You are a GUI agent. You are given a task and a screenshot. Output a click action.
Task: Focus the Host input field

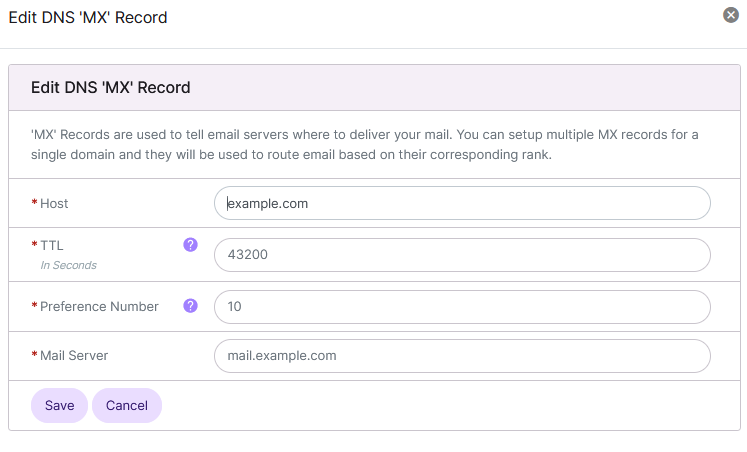pyautogui.click(x=462, y=203)
